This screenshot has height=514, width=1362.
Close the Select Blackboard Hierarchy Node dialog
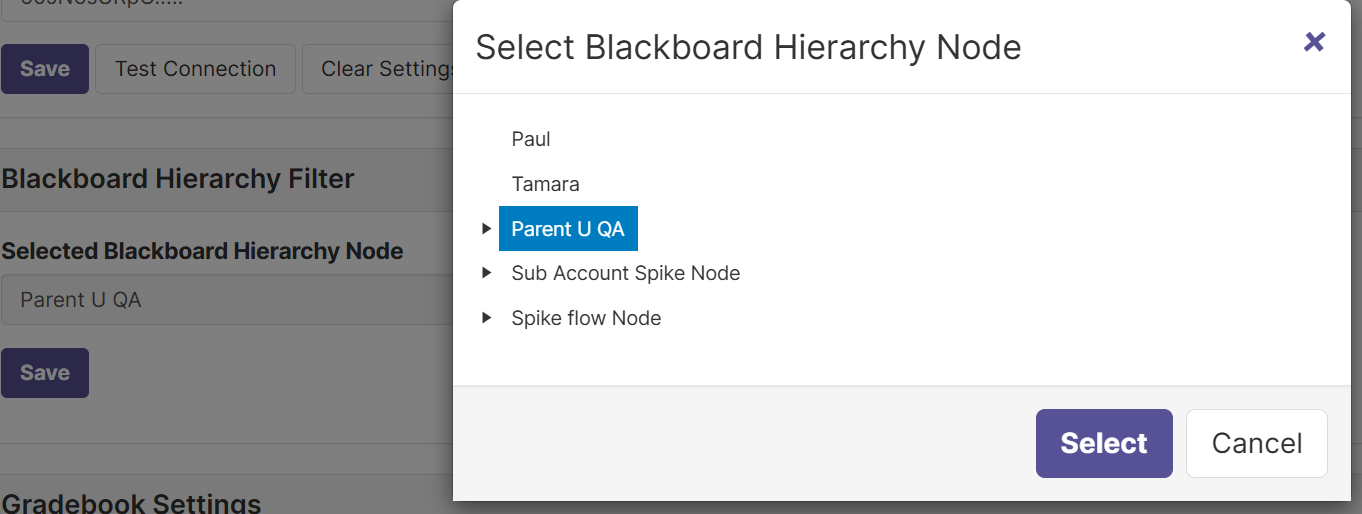pos(1314,42)
